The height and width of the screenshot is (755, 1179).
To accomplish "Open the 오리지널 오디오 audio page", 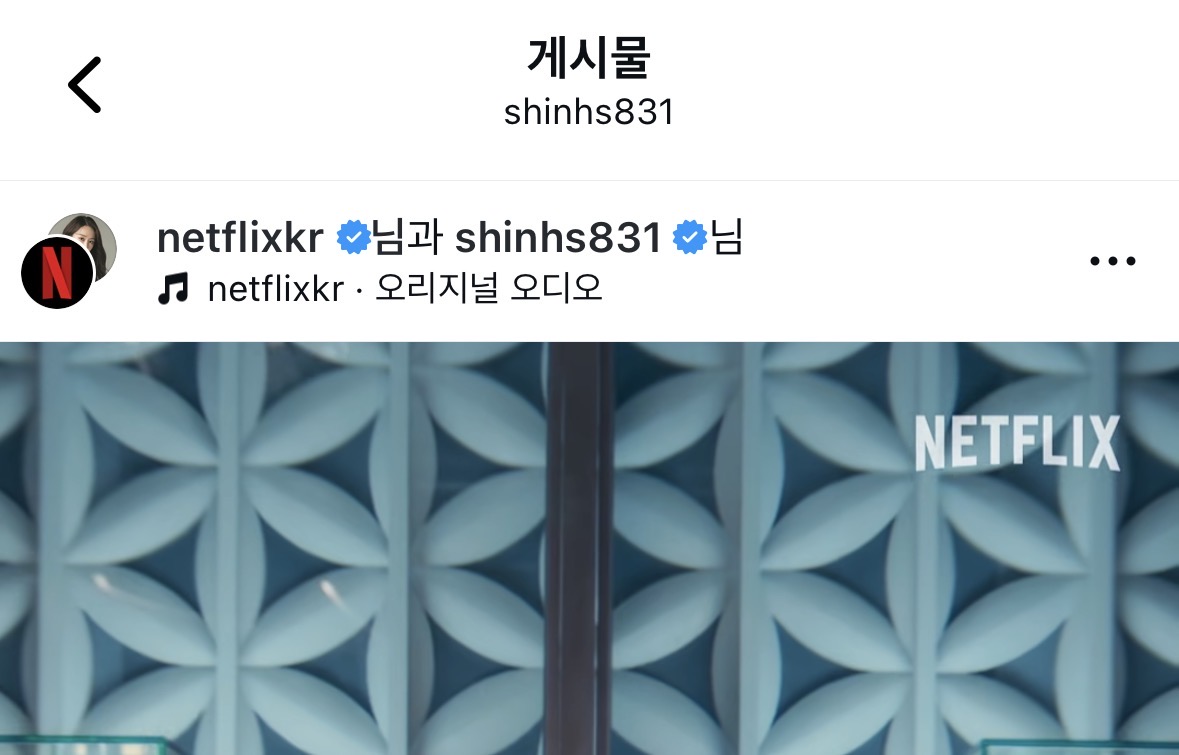I will [x=489, y=288].
